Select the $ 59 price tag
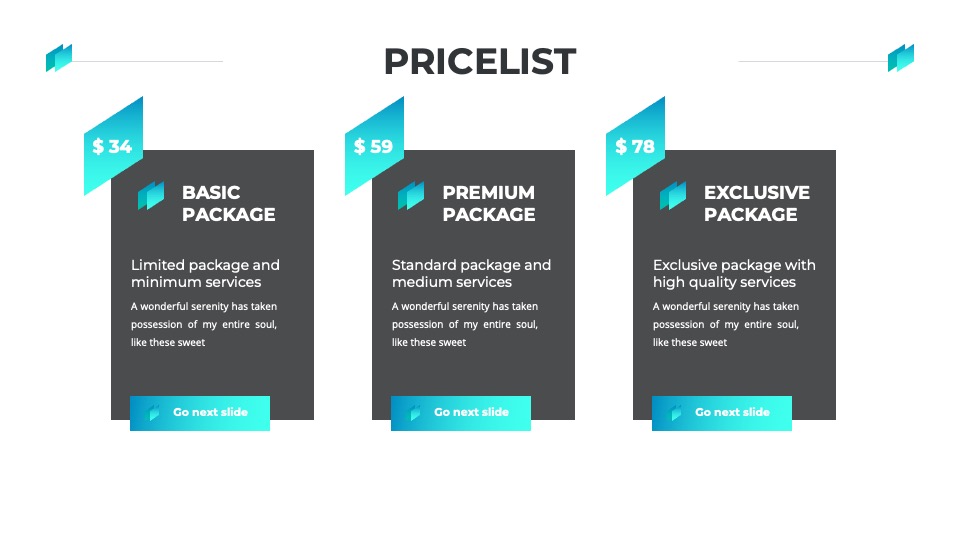This screenshot has width=960, height=540. (x=374, y=146)
